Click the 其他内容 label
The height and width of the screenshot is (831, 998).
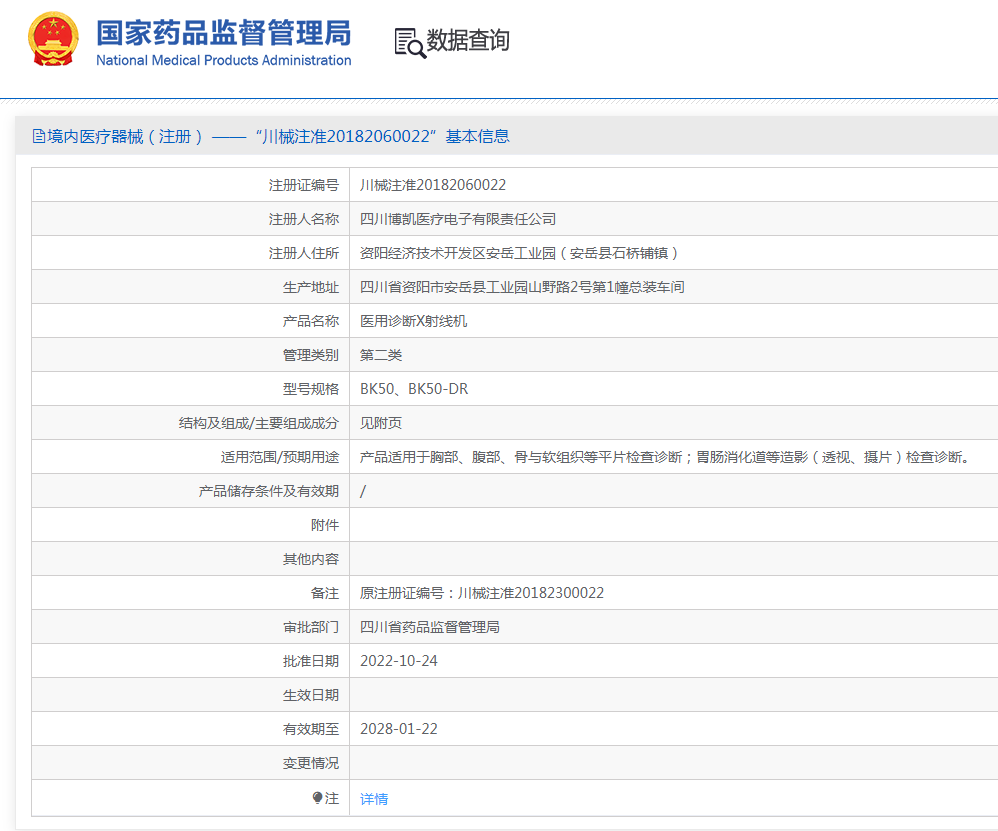pyautogui.click(x=311, y=559)
